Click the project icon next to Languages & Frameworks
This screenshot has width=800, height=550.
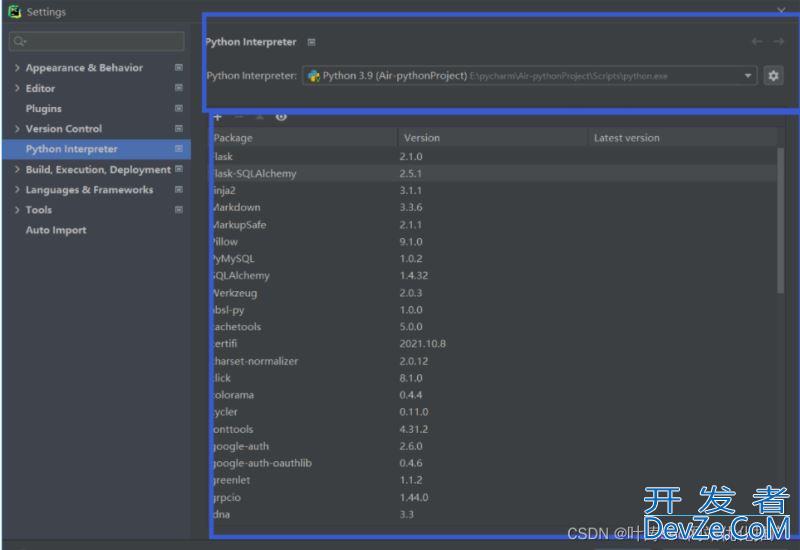coord(179,189)
